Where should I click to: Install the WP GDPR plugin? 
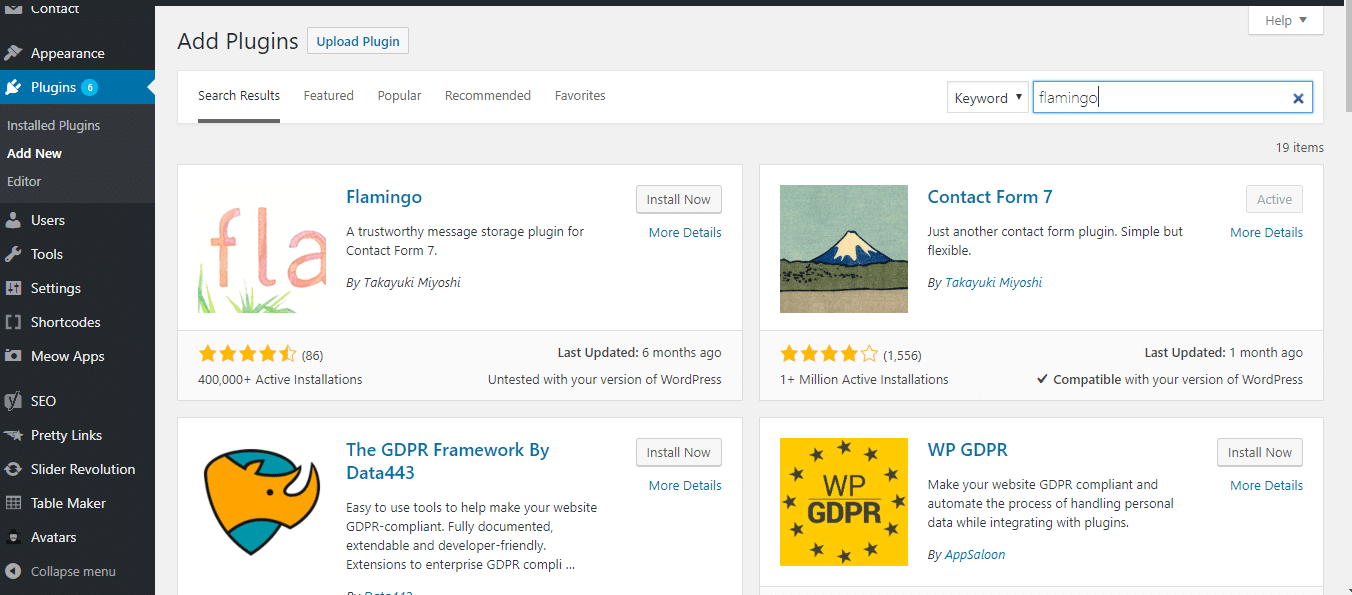[1260, 452]
